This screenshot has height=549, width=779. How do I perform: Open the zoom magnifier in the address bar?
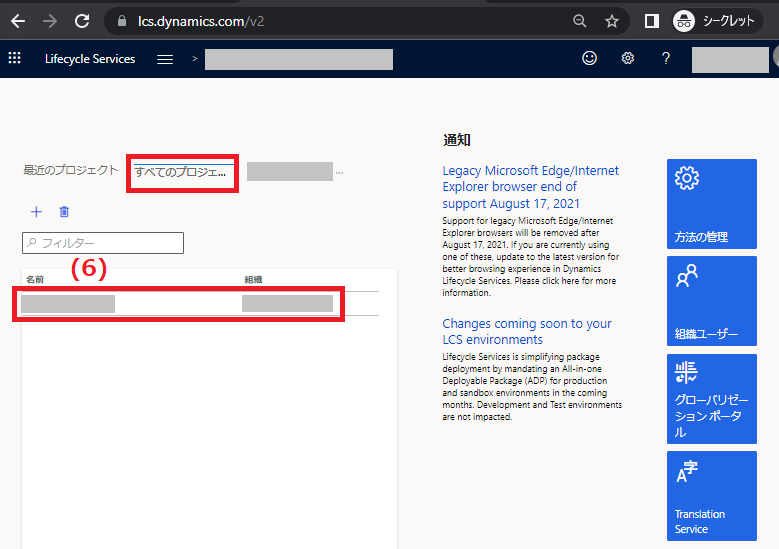pos(579,21)
